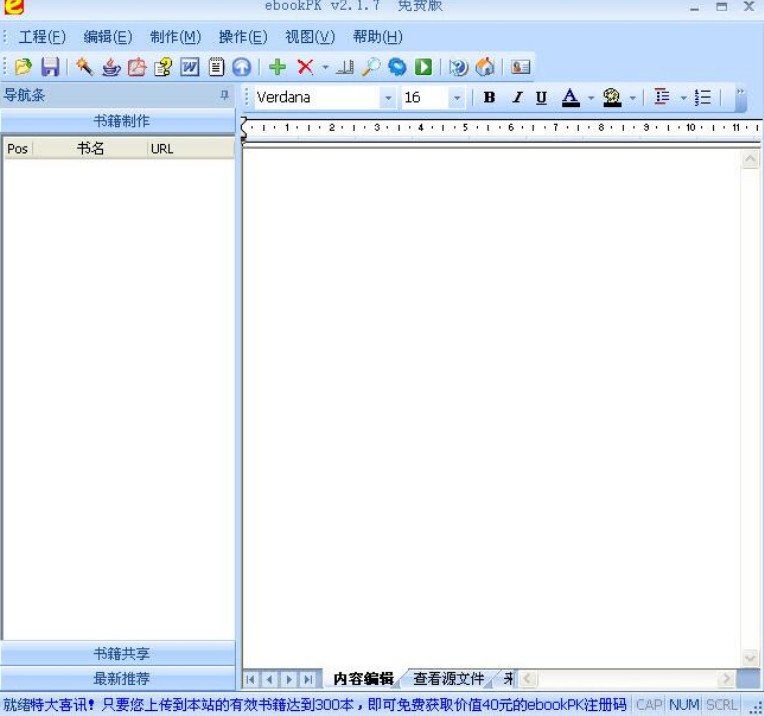Toggle italic text formatting
Screen dimensions: 764x716
click(516, 97)
